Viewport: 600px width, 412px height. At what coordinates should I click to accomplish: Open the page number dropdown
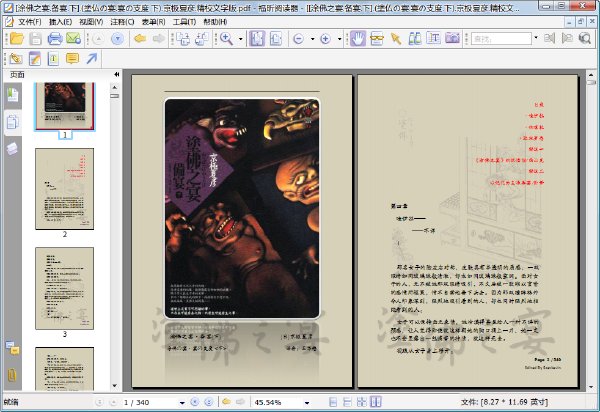[182, 402]
